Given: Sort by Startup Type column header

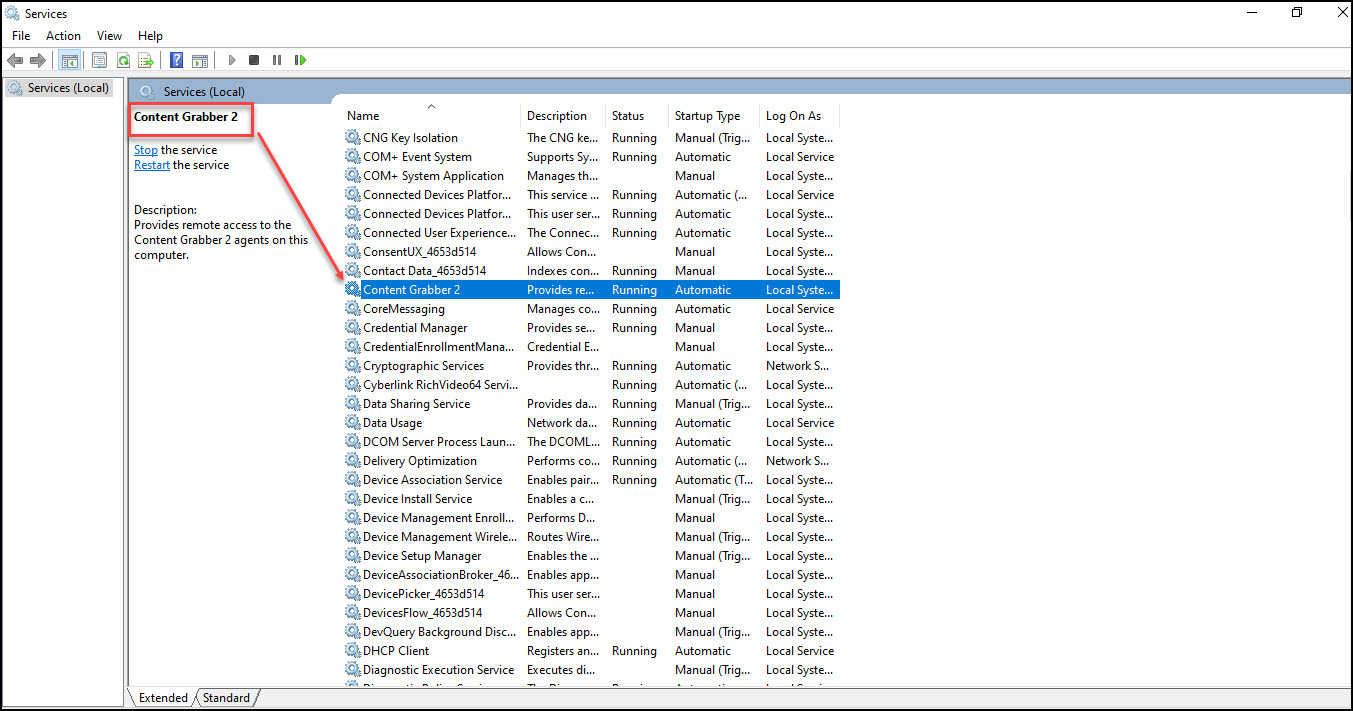Looking at the screenshot, I should click(707, 116).
